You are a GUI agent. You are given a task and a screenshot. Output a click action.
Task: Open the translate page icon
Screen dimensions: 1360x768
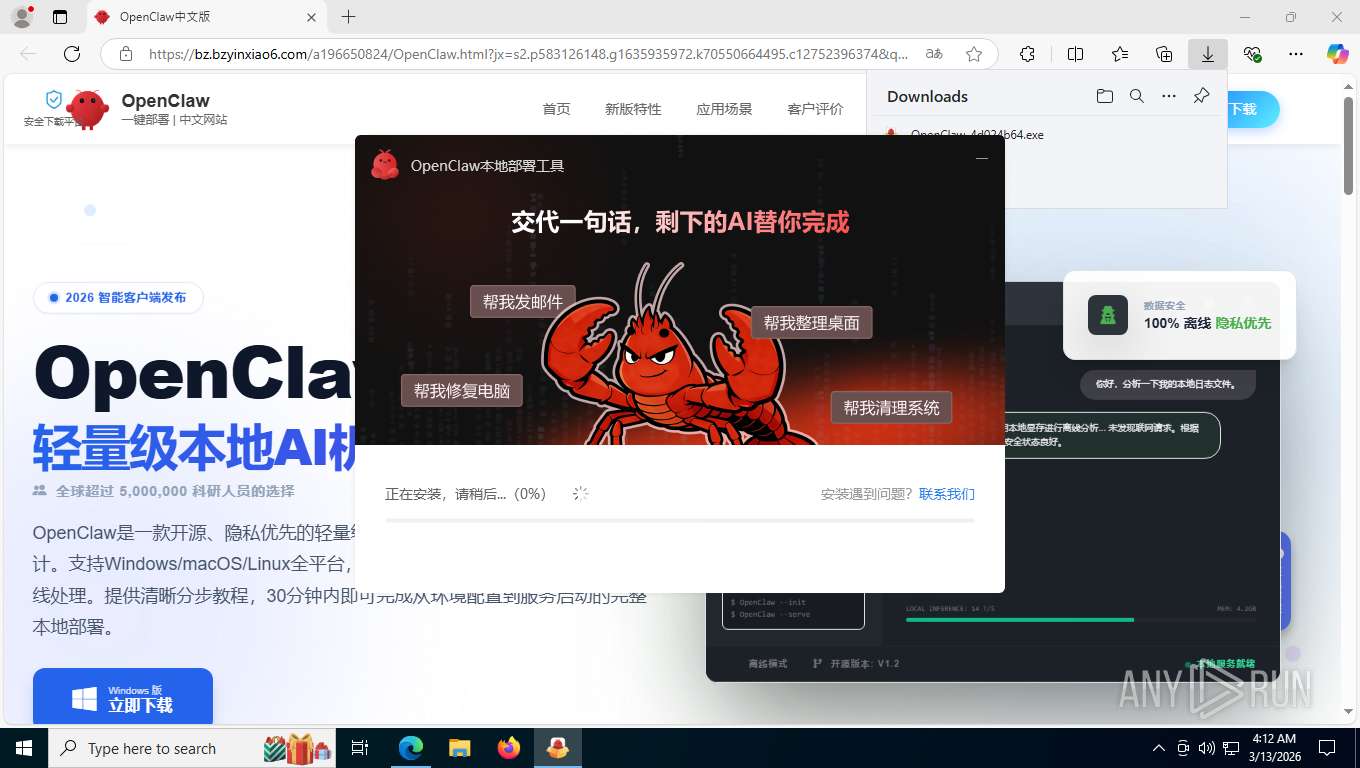click(x=934, y=54)
